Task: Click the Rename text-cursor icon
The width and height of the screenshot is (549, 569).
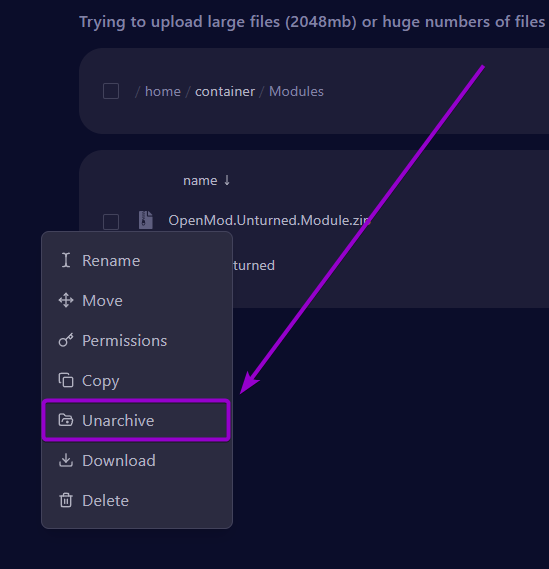Action: pyautogui.click(x=66, y=260)
